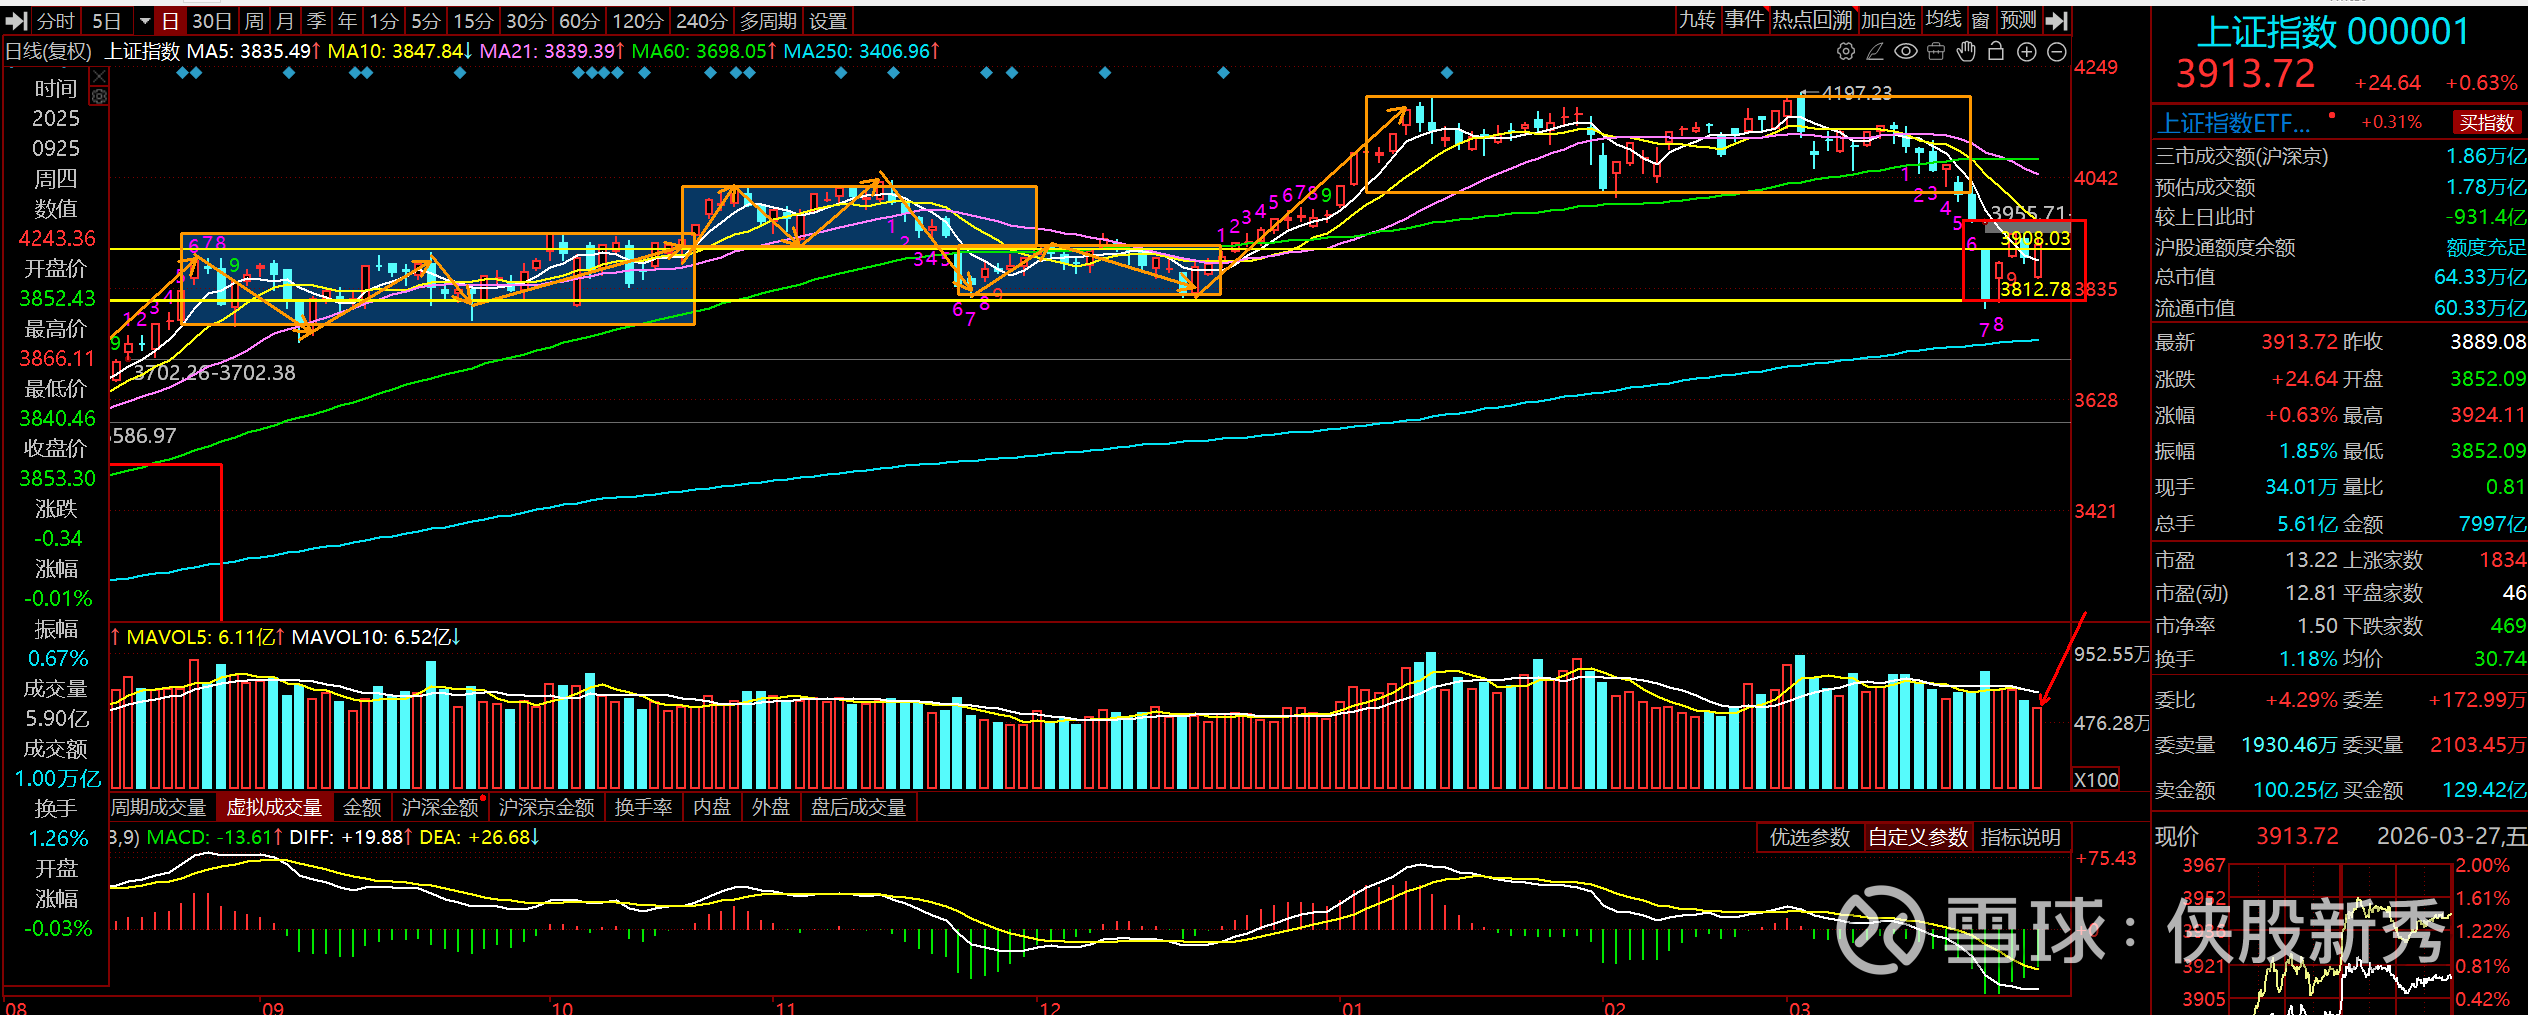Open chart settings gear above the price axis
Viewport: 2528px width, 1015px height.
click(x=1846, y=52)
